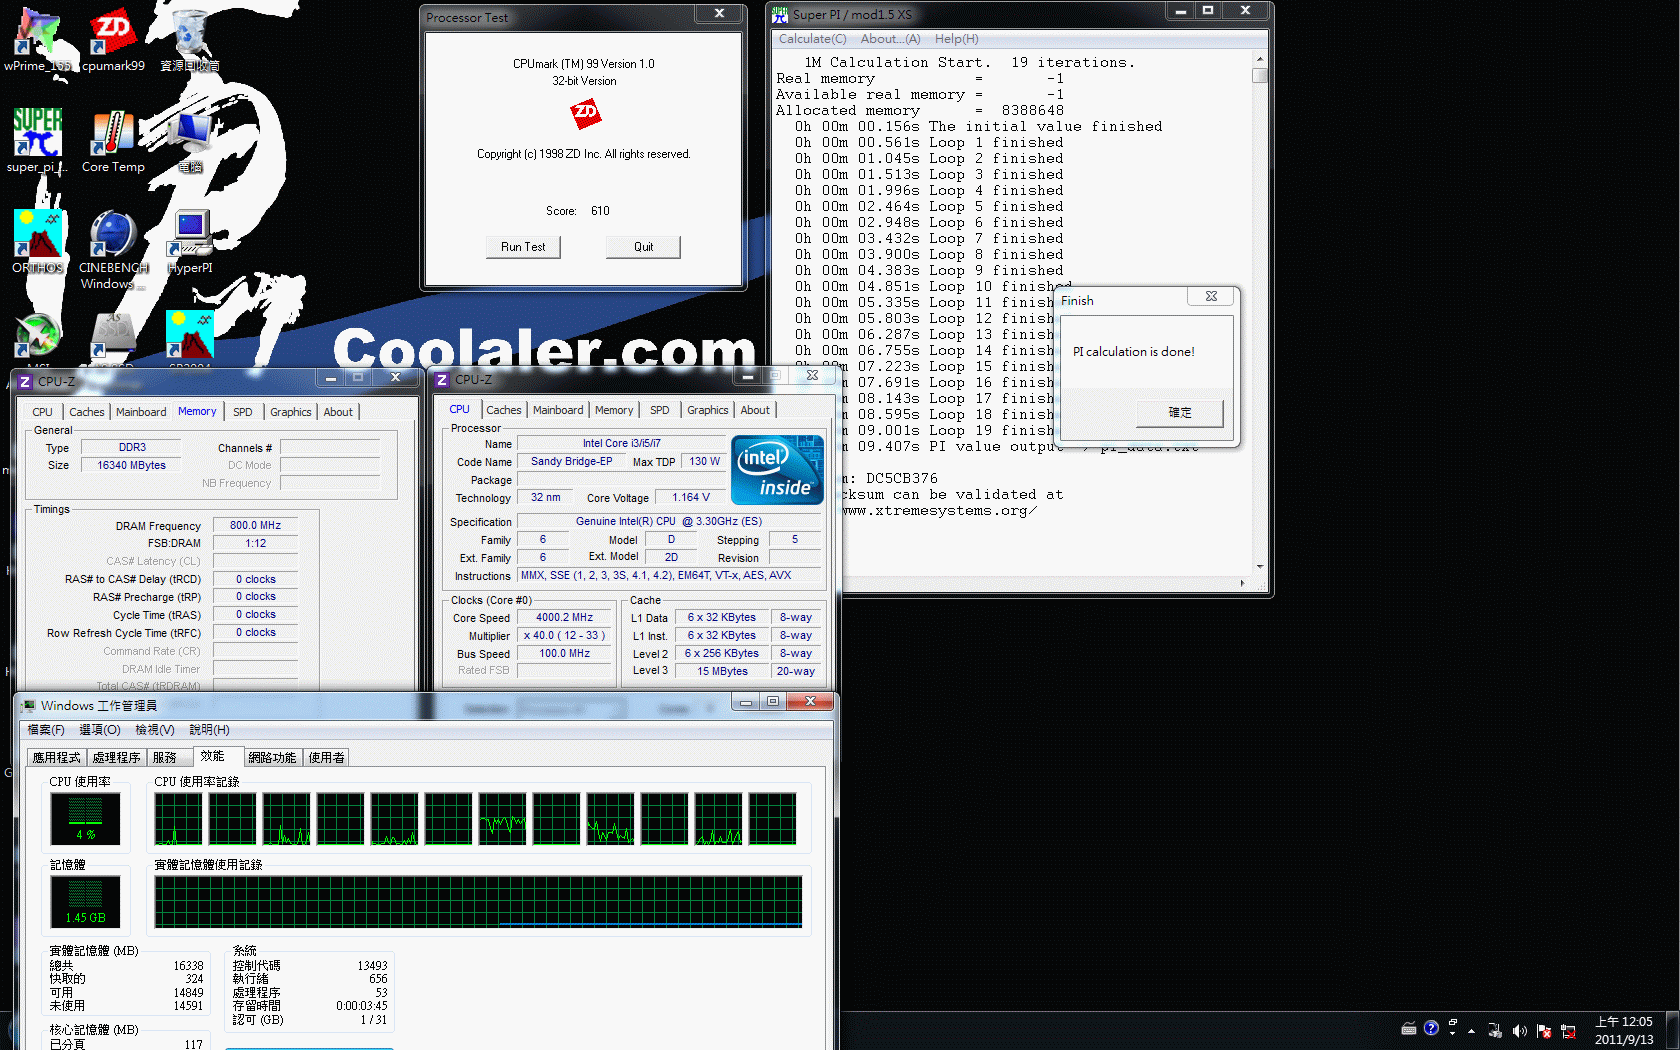1680x1050 pixels.
Task: Open the 檢視(V) menu in Task Manager
Action: point(155,730)
